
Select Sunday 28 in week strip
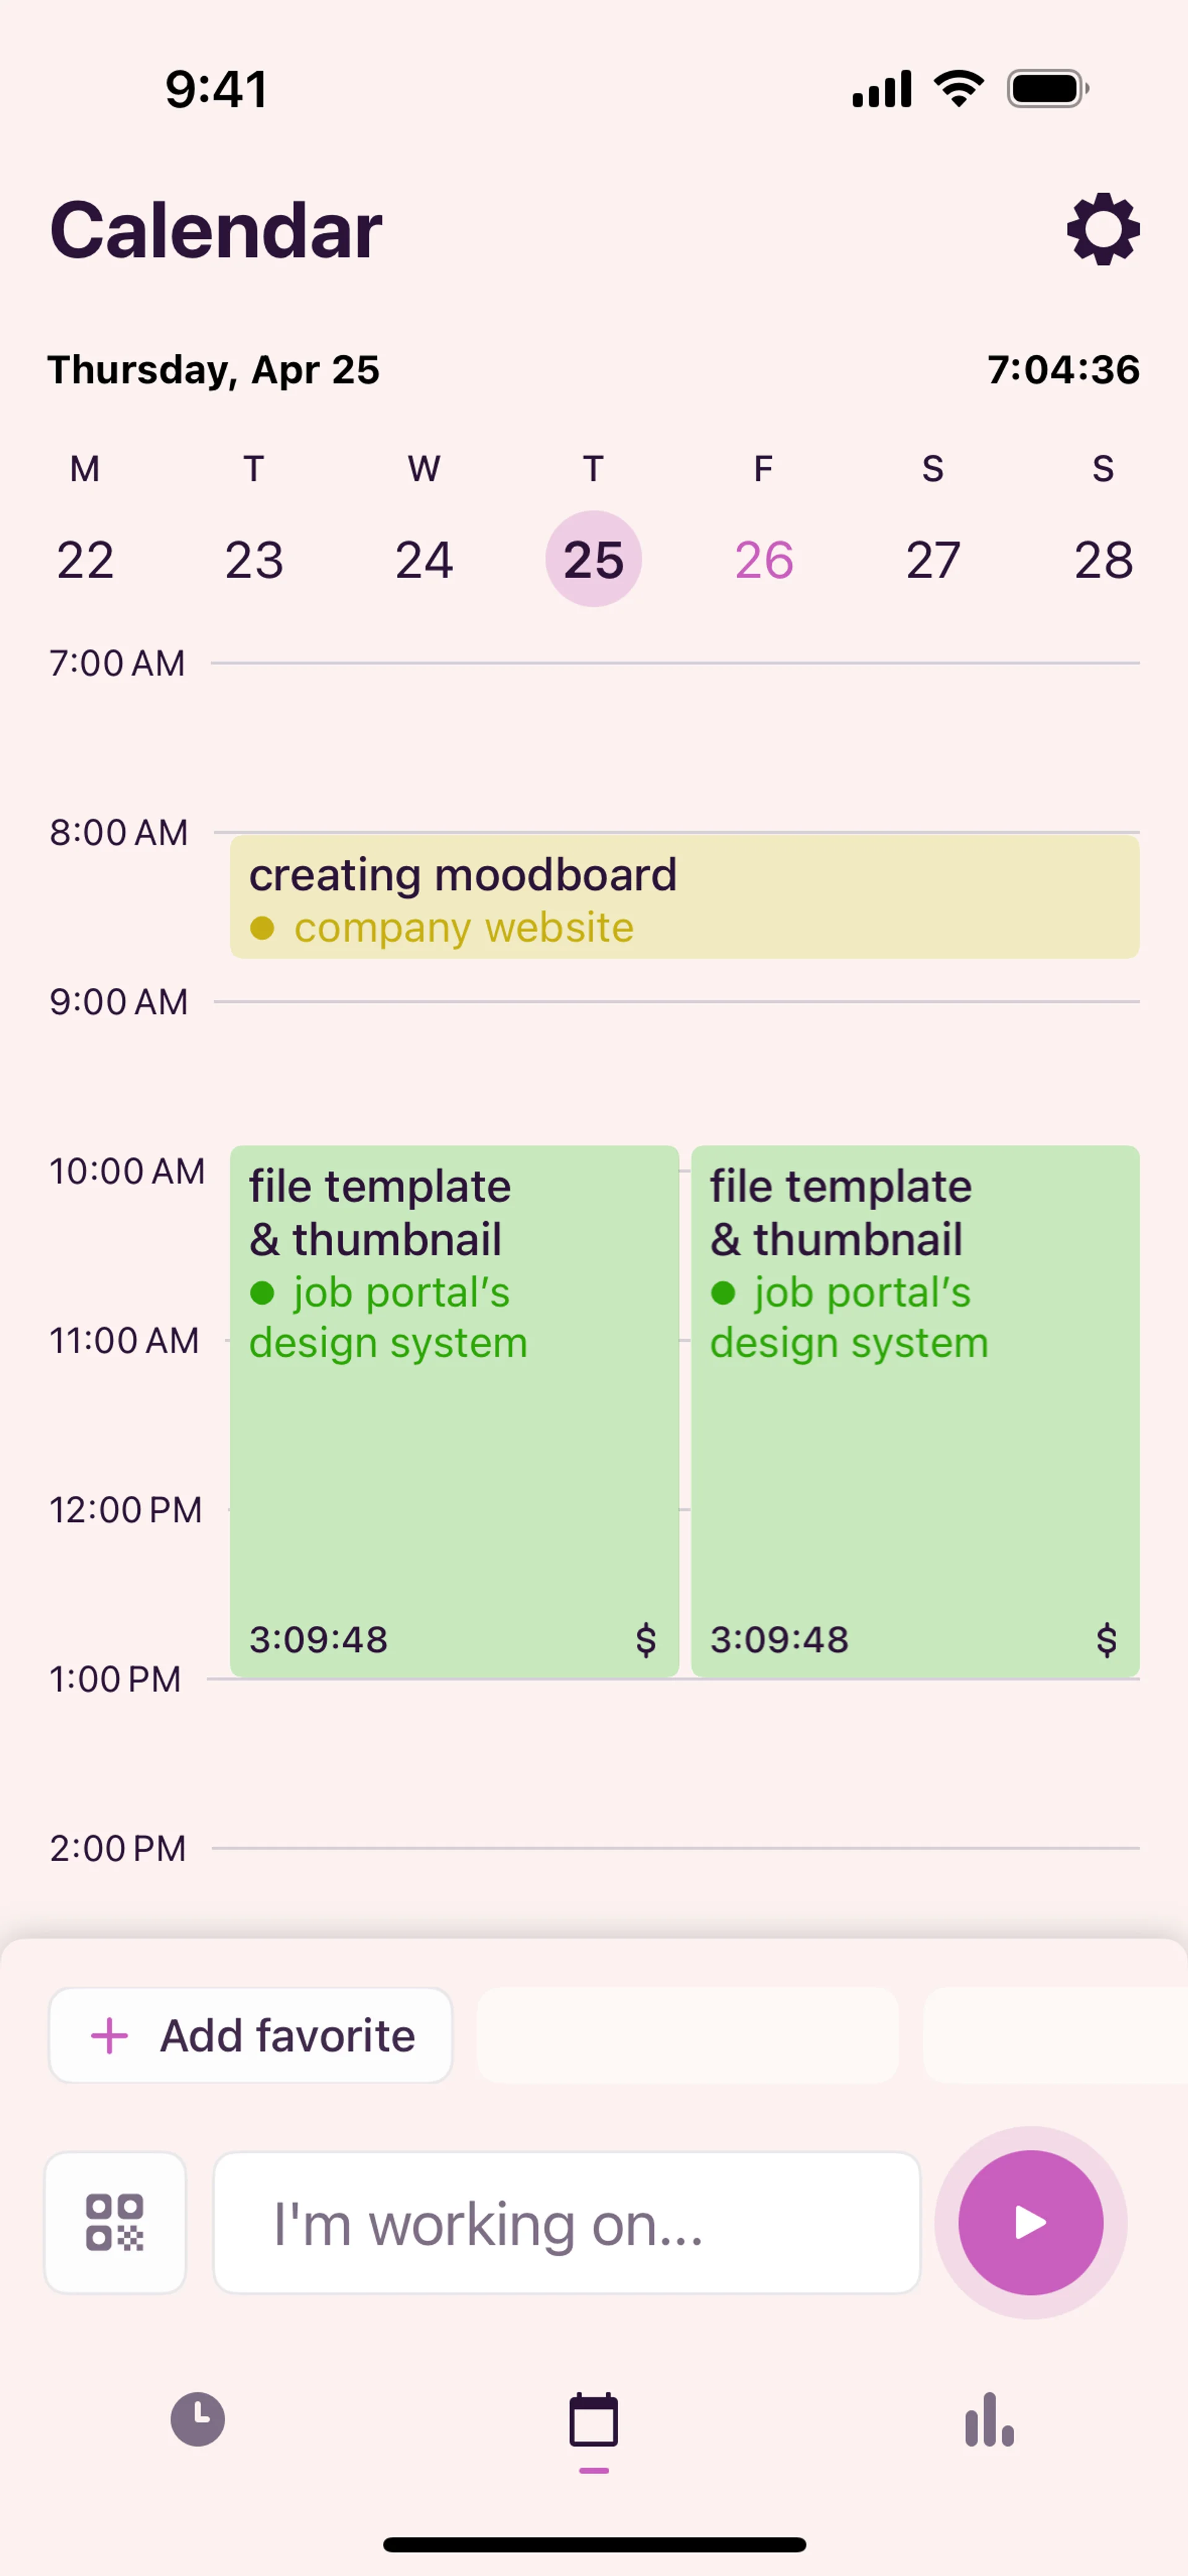[x=1103, y=559]
